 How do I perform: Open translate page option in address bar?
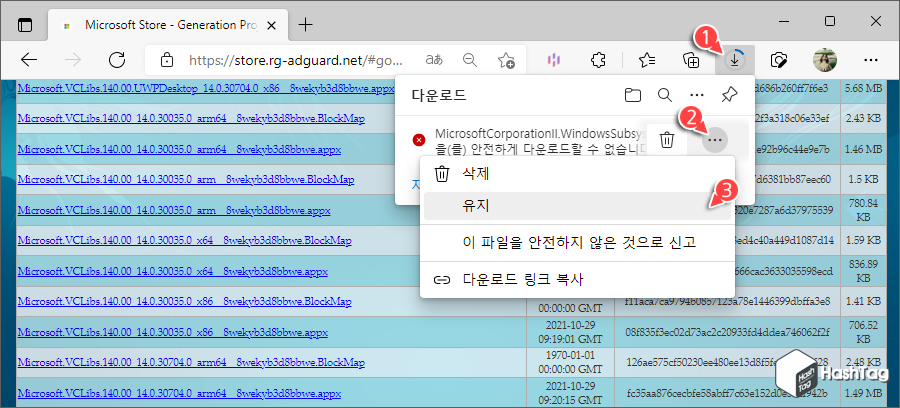pyautogui.click(x=434, y=60)
